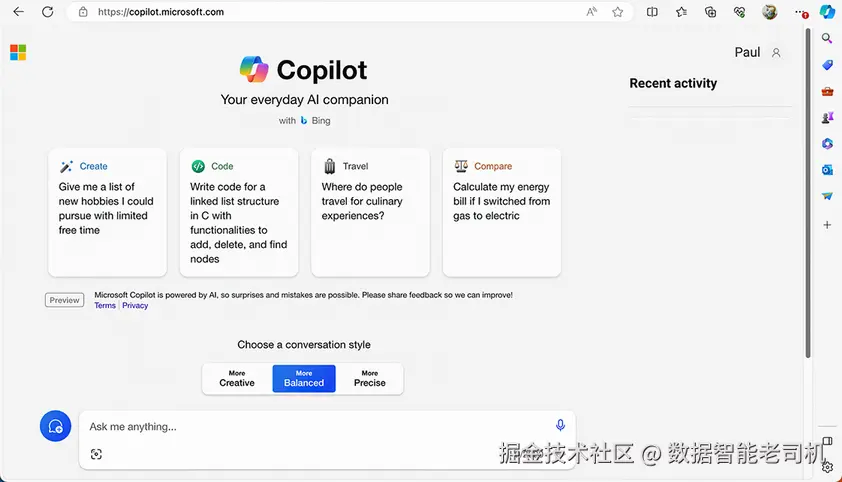Image resolution: width=842 pixels, height=482 pixels.
Task: Open the Shopping tag icon in sidebar
Action: tap(827, 65)
